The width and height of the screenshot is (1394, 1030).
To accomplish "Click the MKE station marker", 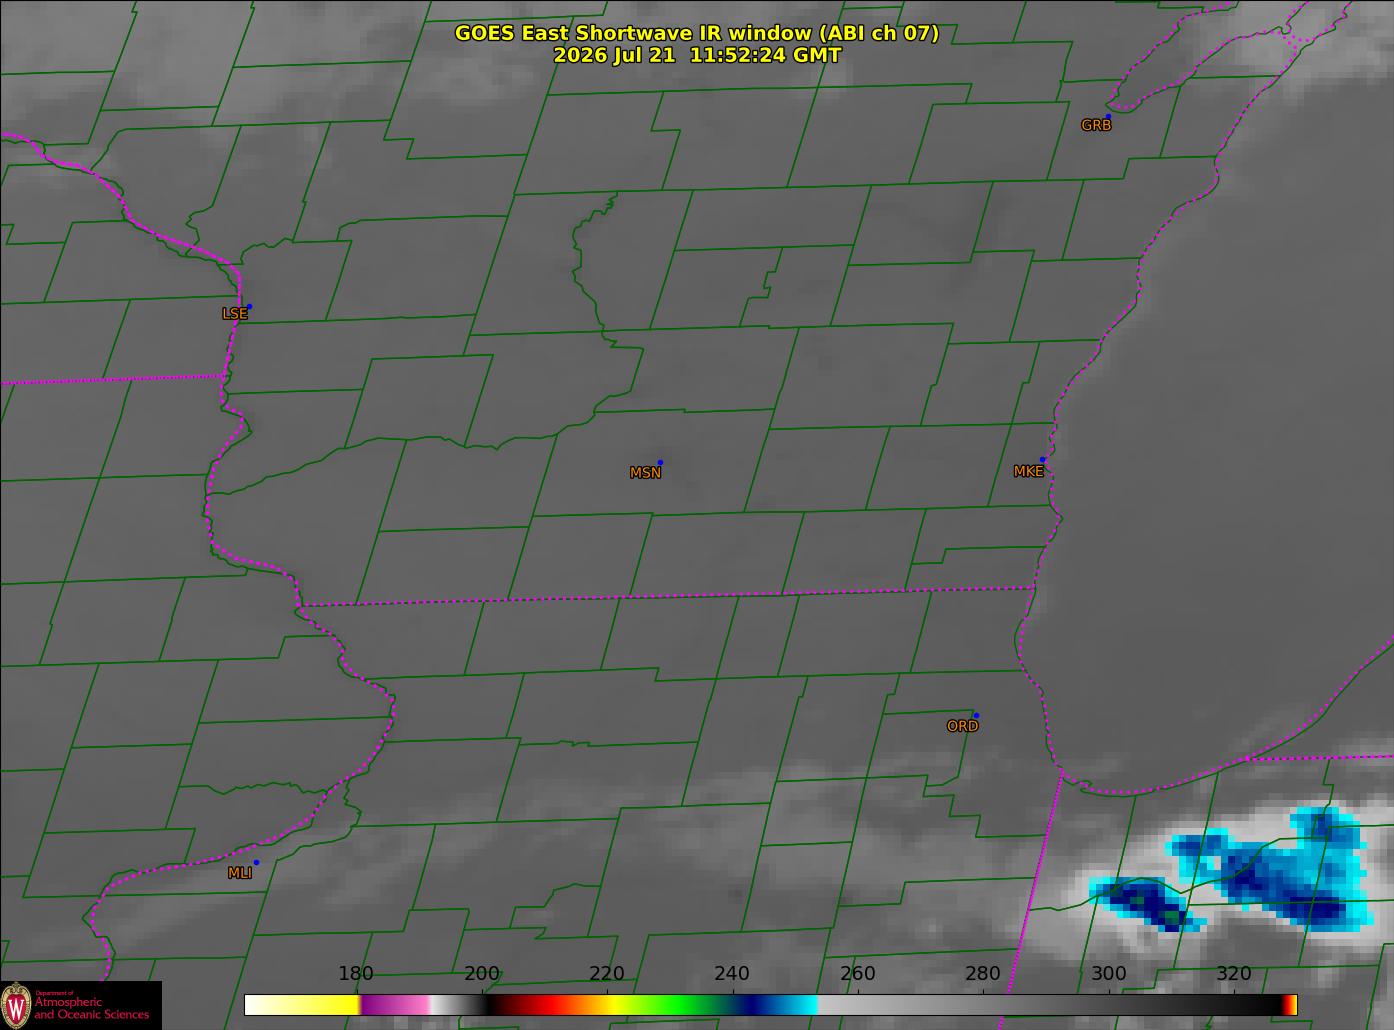I will pyautogui.click(x=1042, y=460).
